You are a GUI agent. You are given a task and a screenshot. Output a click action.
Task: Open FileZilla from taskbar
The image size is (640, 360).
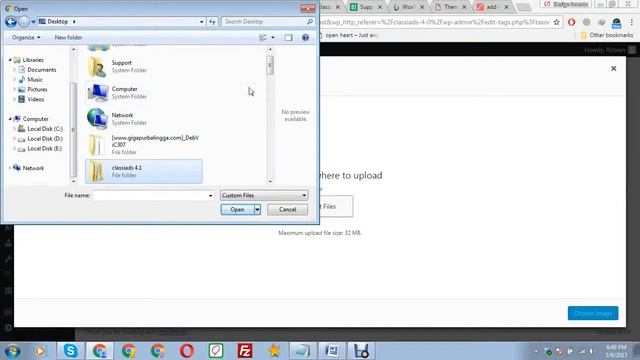(245, 351)
